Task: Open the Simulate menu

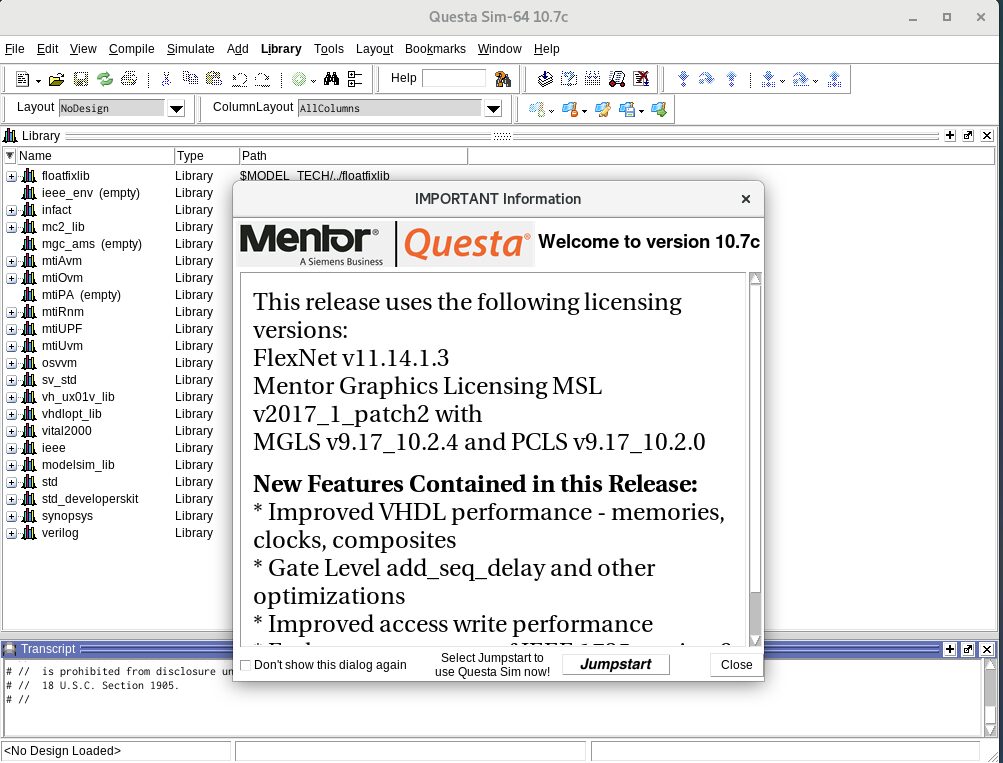Action: point(191,49)
